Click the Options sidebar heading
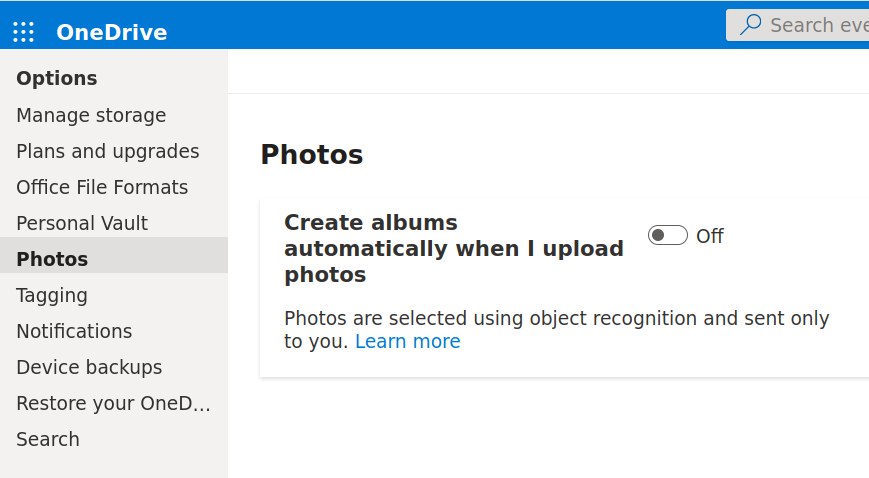 (x=57, y=79)
